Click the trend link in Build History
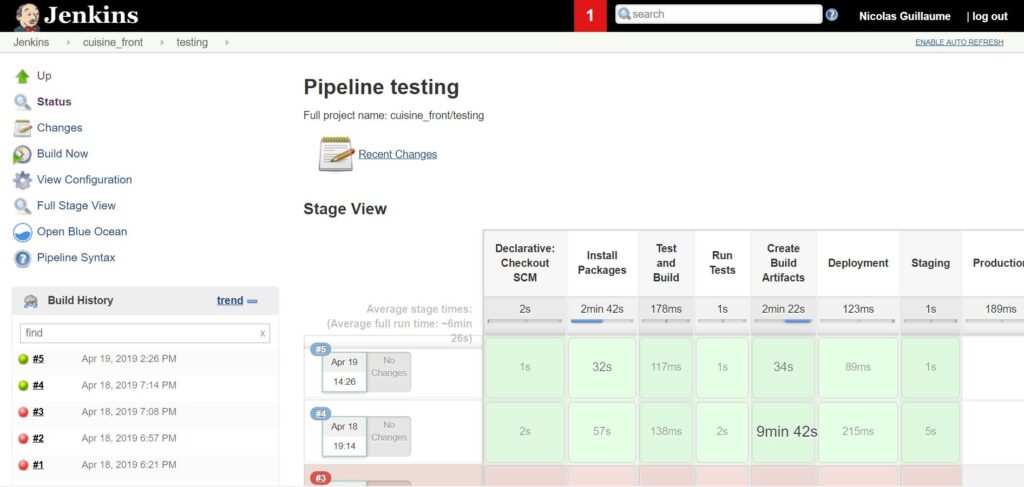1024x487 pixels. tap(230, 301)
